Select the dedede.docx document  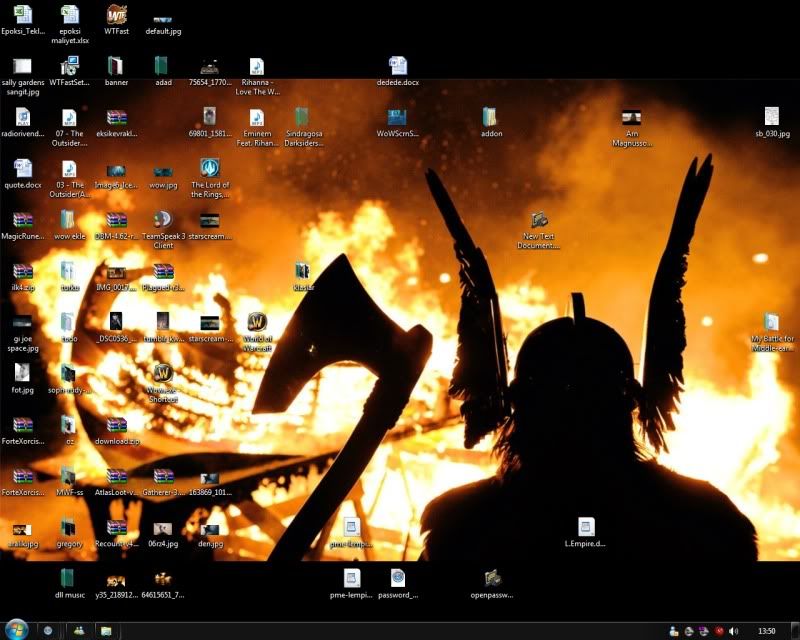click(x=398, y=67)
